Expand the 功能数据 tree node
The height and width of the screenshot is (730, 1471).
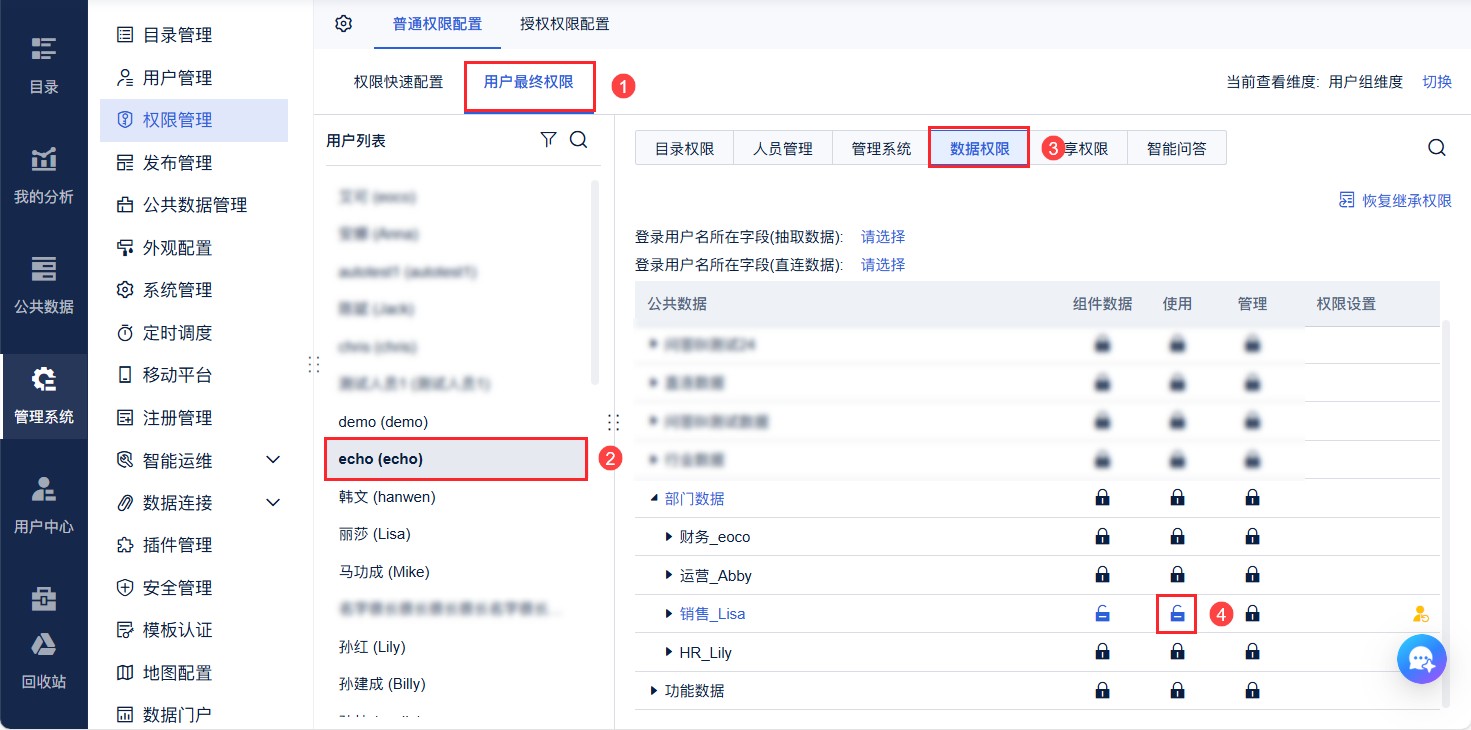pyautogui.click(x=654, y=690)
